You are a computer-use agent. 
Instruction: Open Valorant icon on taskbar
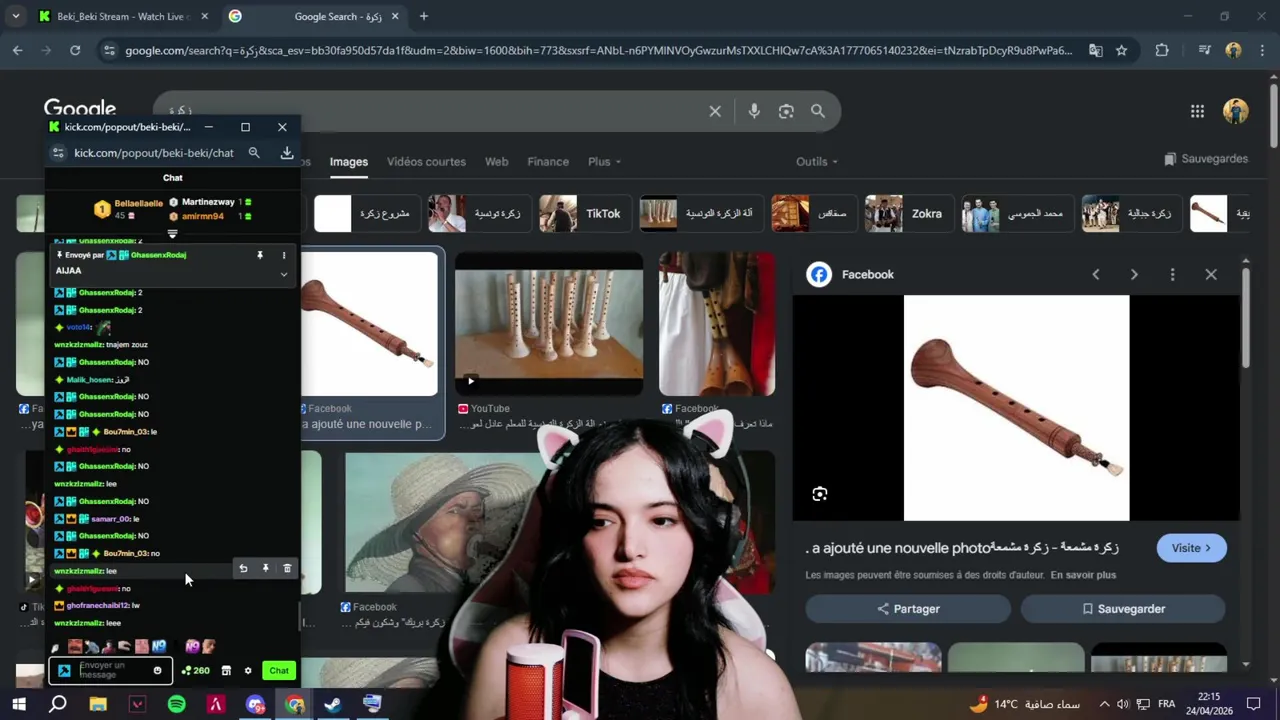coord(137,704)
